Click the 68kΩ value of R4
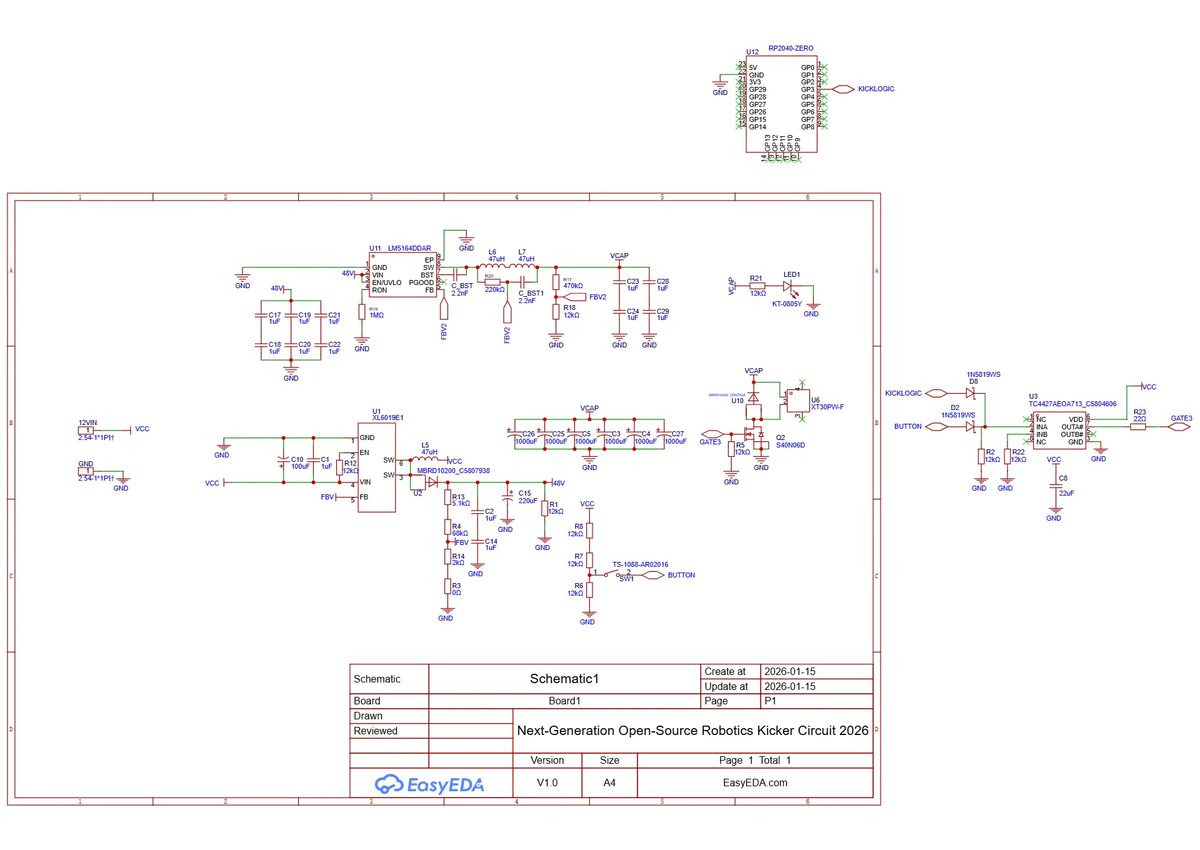The width and height of the screenshot is (1200, 850). tap(461, 533)
